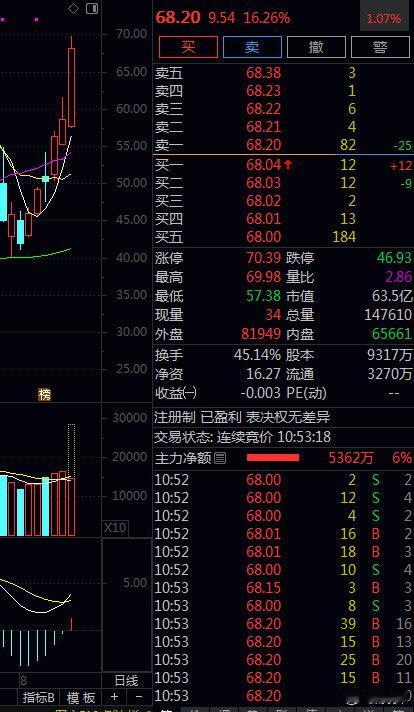
Task: Click the 换手 value 45.14%
Action: tap(257, 355)
